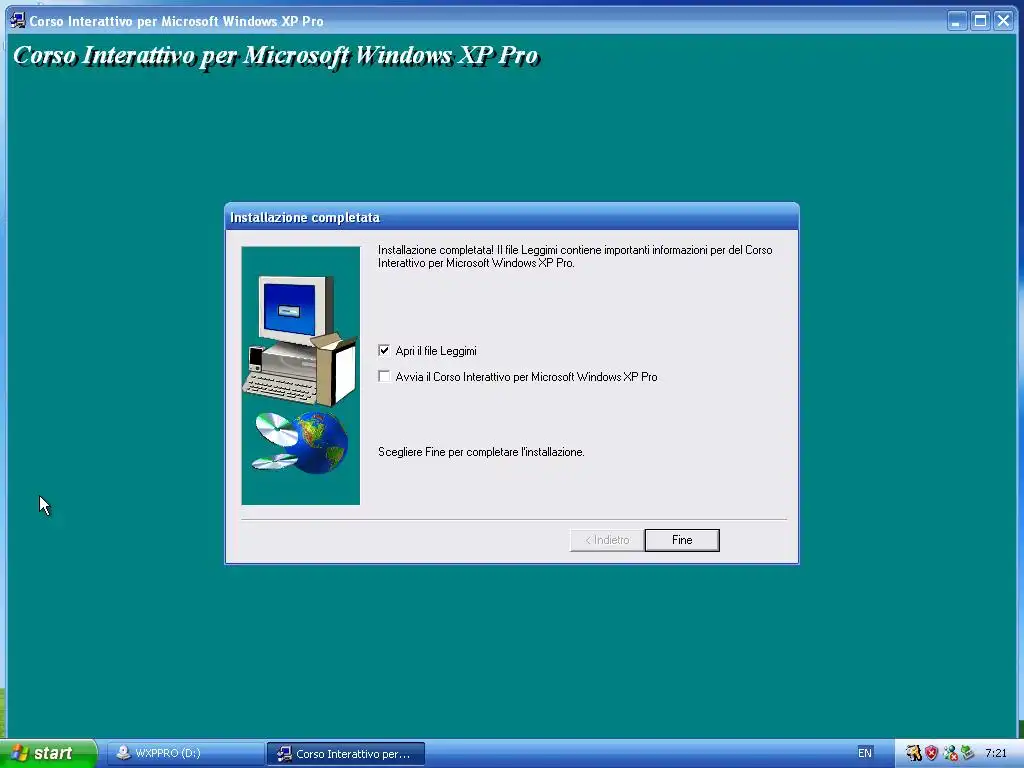The height and width of the screenshot is (768, 1024).
Task: Open the Windows start menu
Action: click(x=48, y=753)
